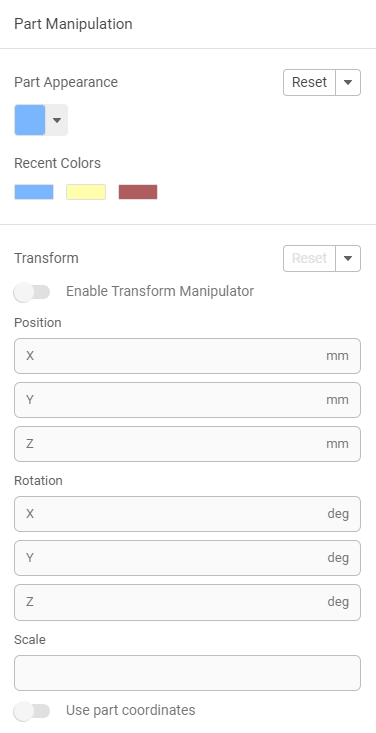Click the Rotation Y degrees field

(188, 558)
